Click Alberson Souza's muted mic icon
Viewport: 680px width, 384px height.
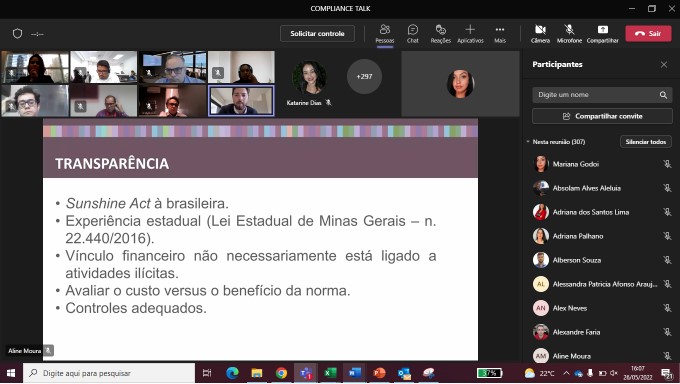pos(667,260)
